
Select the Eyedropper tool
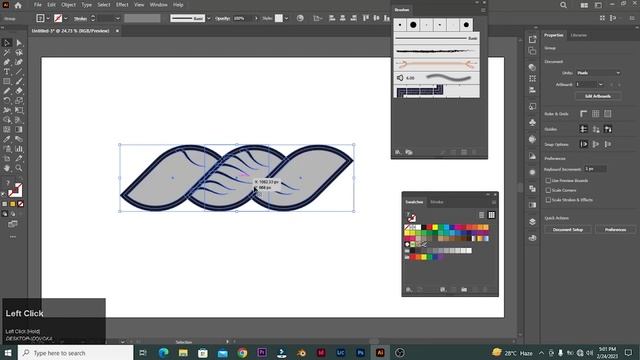point(7,139)
